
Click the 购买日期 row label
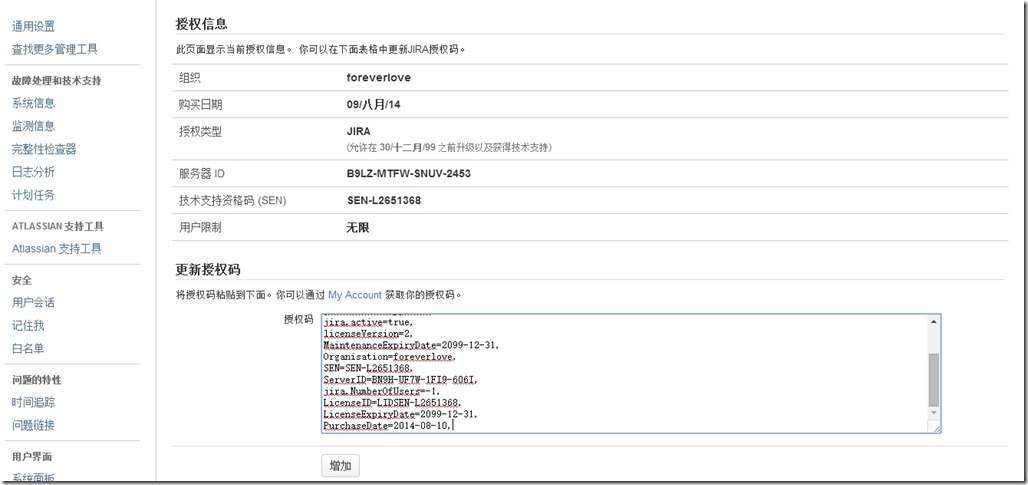[201, 105]
